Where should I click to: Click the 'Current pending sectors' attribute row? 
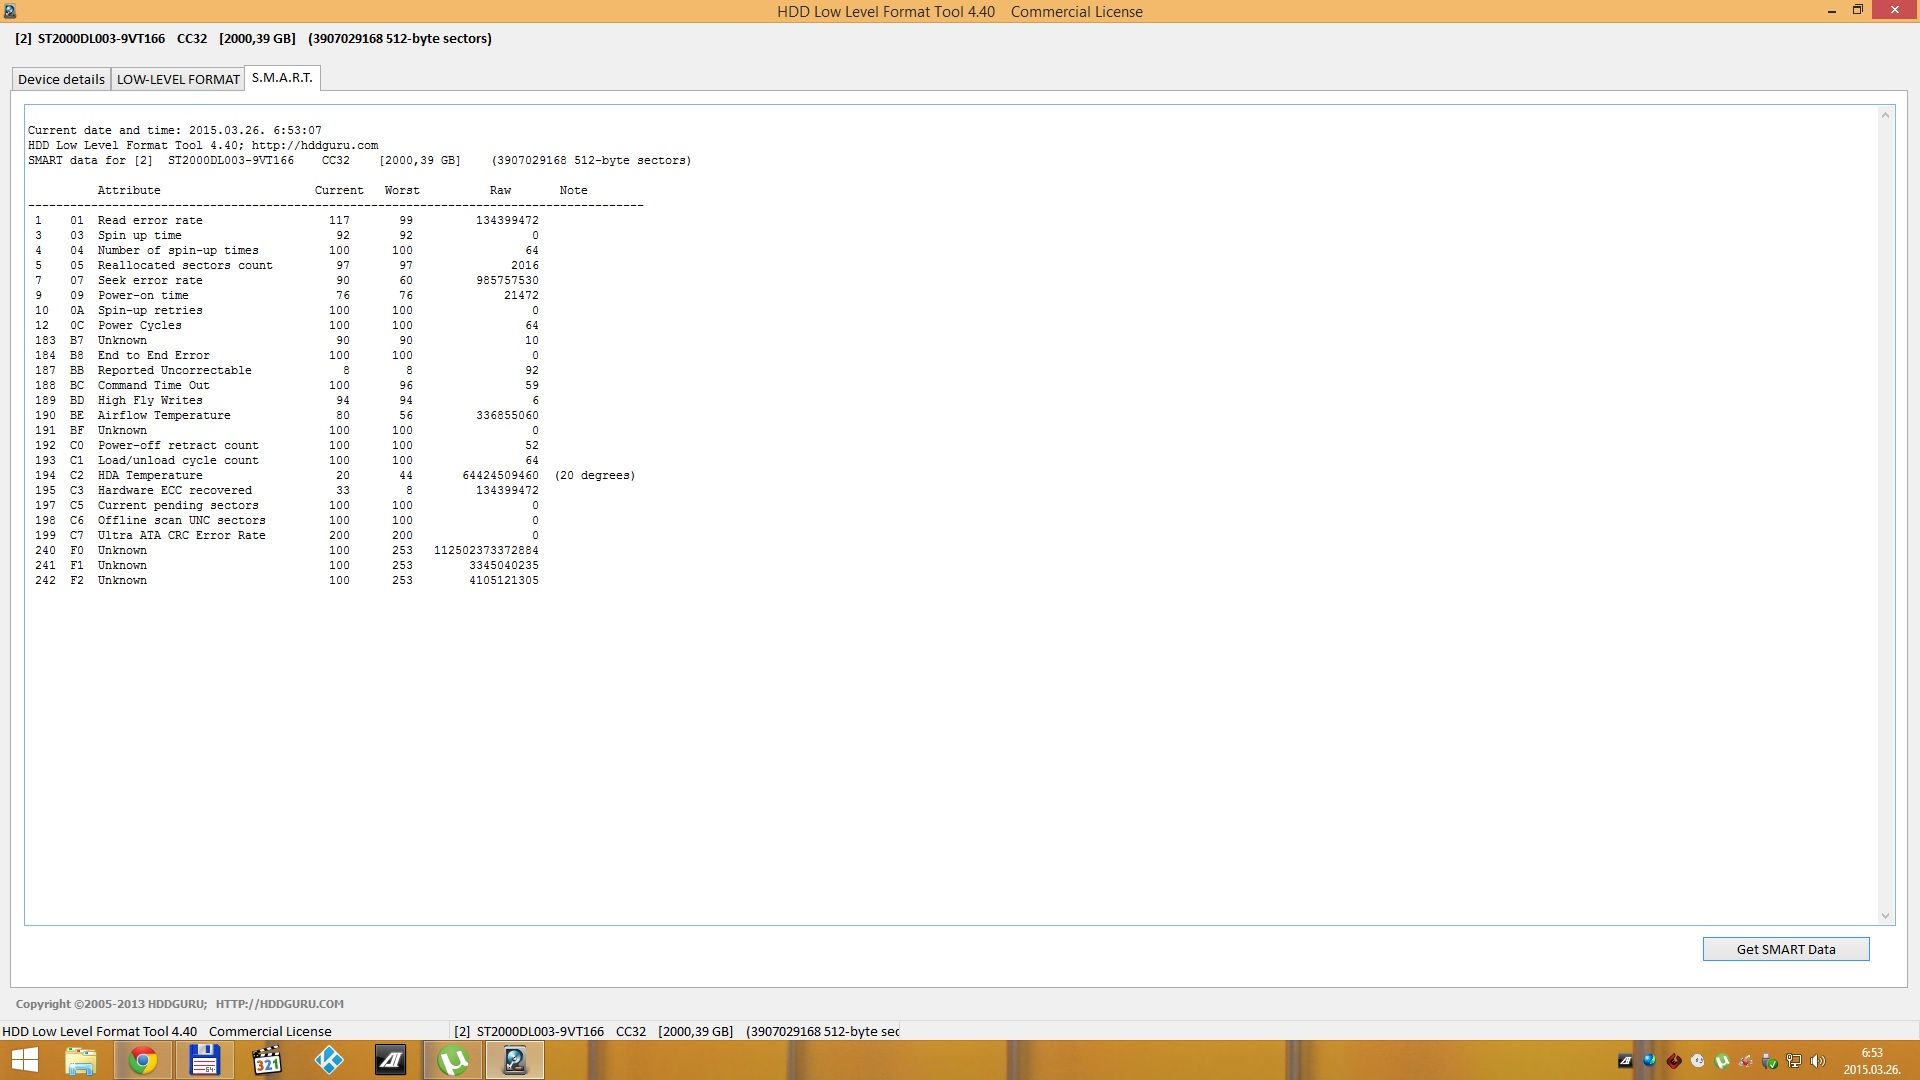coord(287,505)
